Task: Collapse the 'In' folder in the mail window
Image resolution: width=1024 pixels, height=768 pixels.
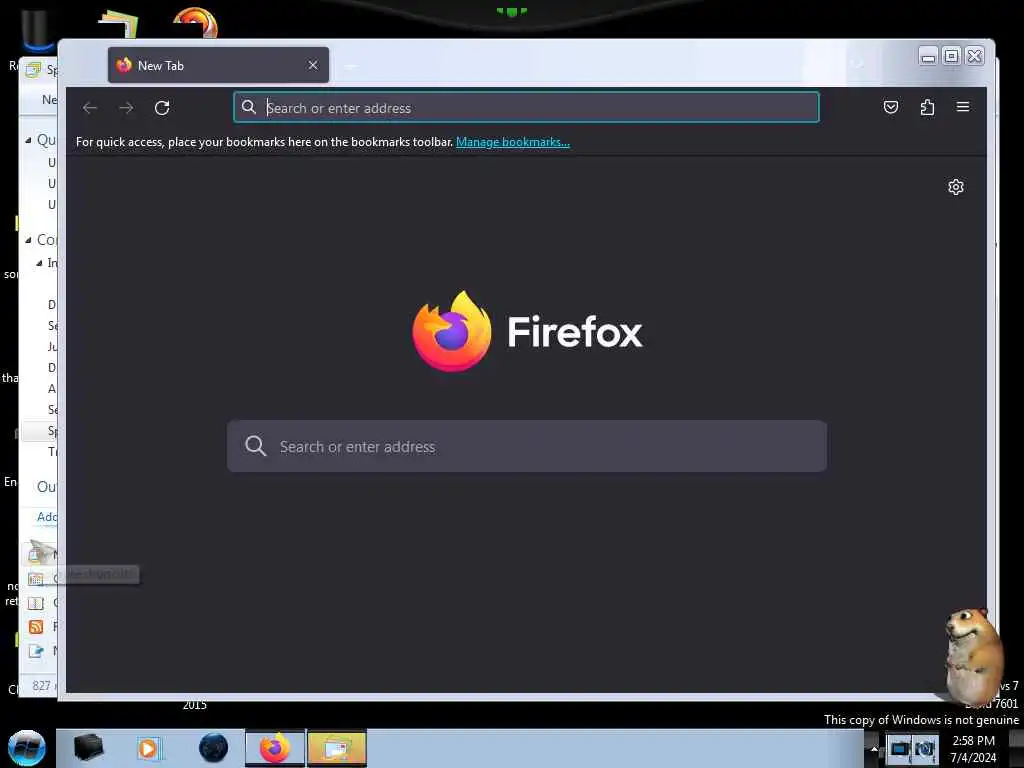Action: (x=39, y=263)
